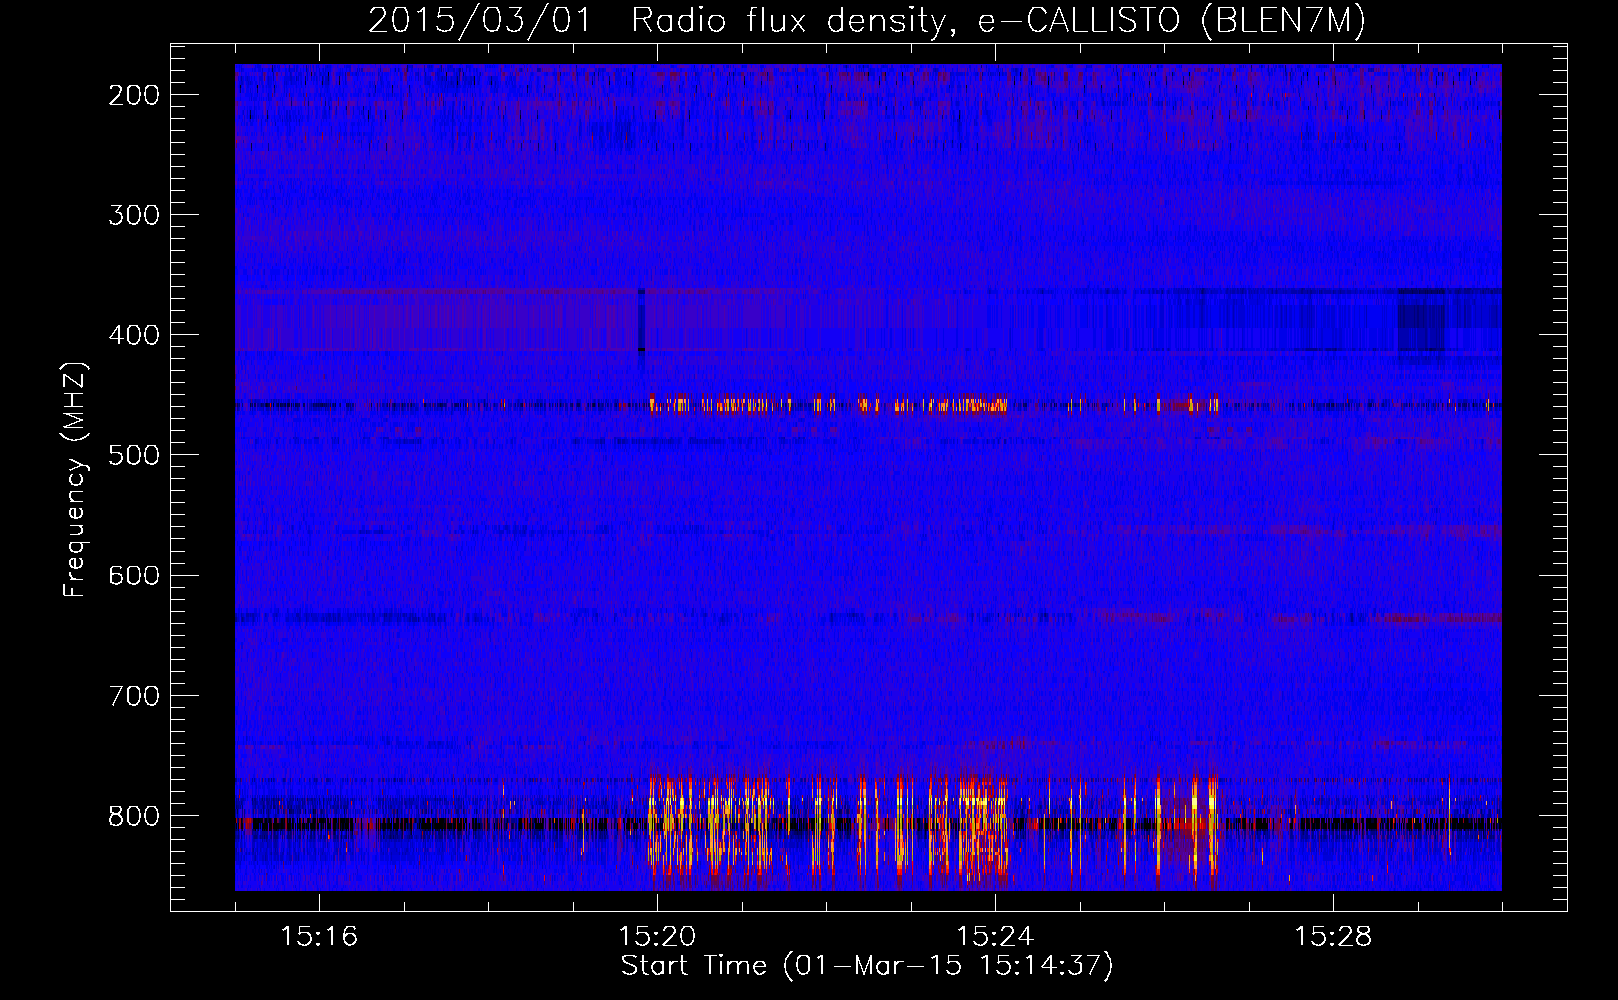Click the 15:28 time tick label

1333,937
